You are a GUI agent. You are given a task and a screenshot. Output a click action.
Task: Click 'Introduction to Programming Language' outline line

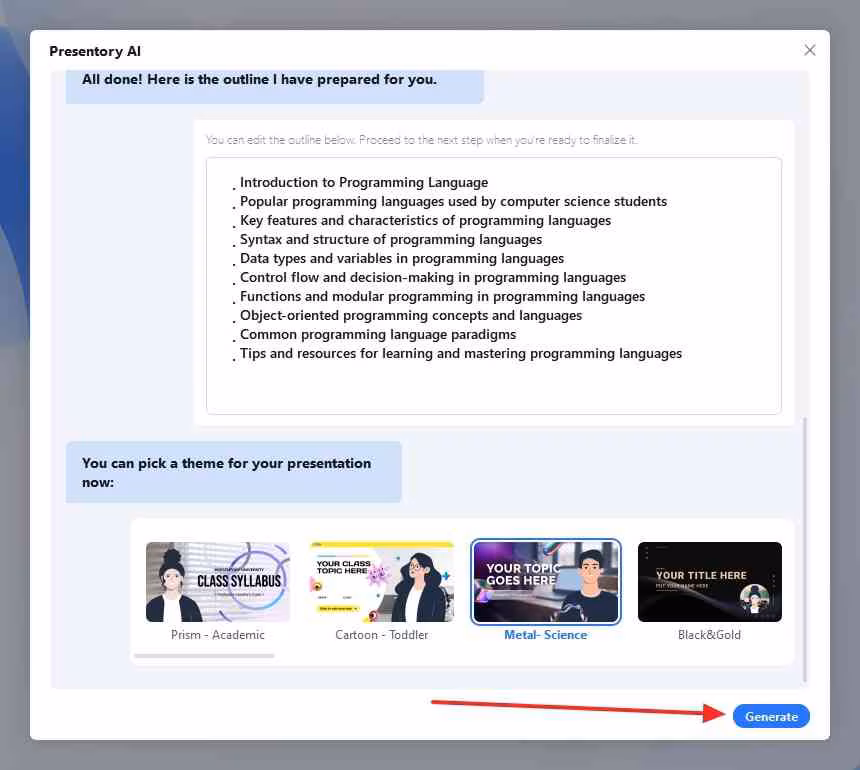coord(364,182)
